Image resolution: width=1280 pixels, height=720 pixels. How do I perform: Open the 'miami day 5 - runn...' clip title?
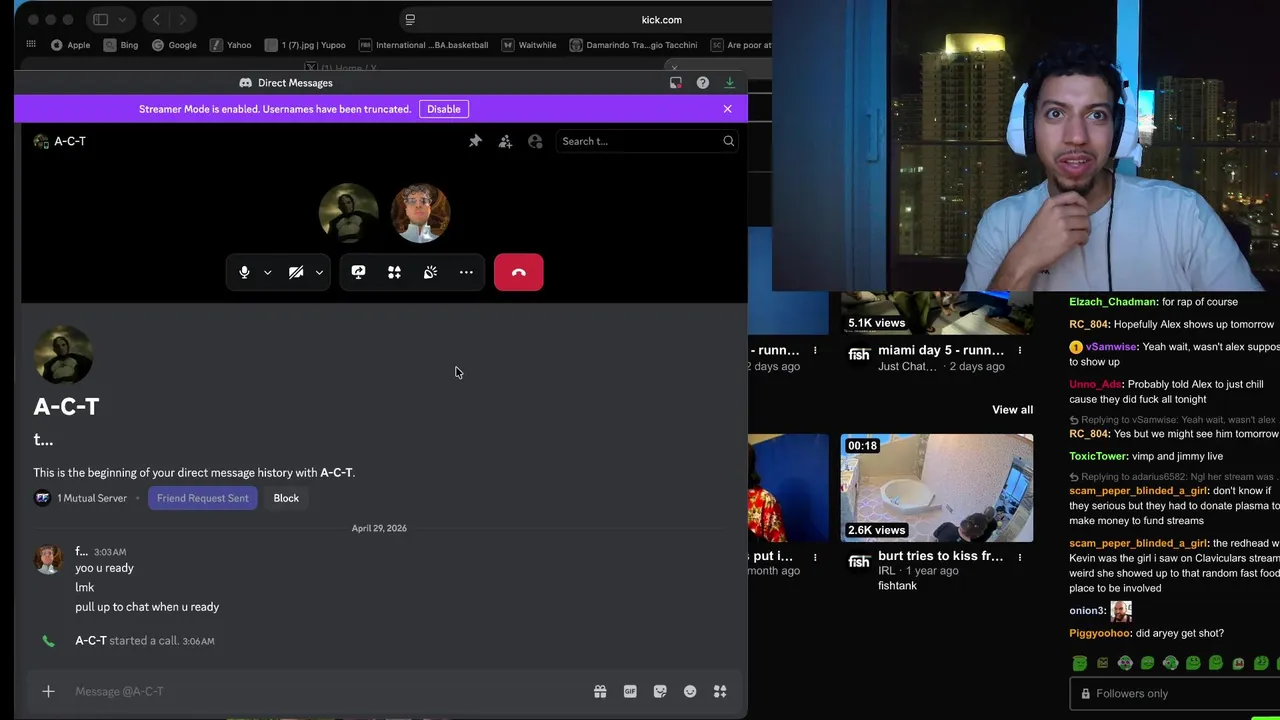point(941,351)
